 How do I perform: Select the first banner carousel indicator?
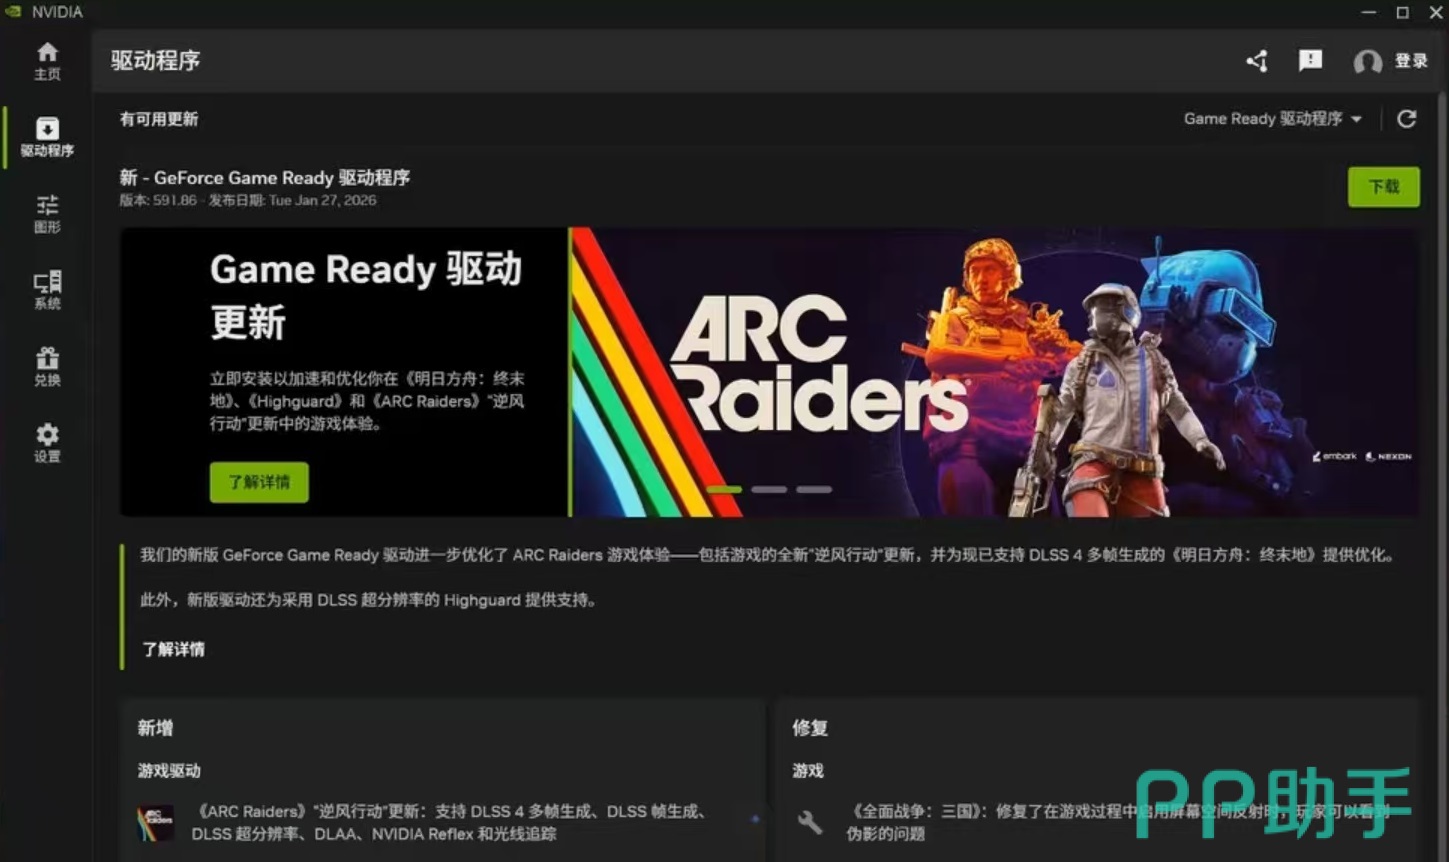[x=724, y=490]
